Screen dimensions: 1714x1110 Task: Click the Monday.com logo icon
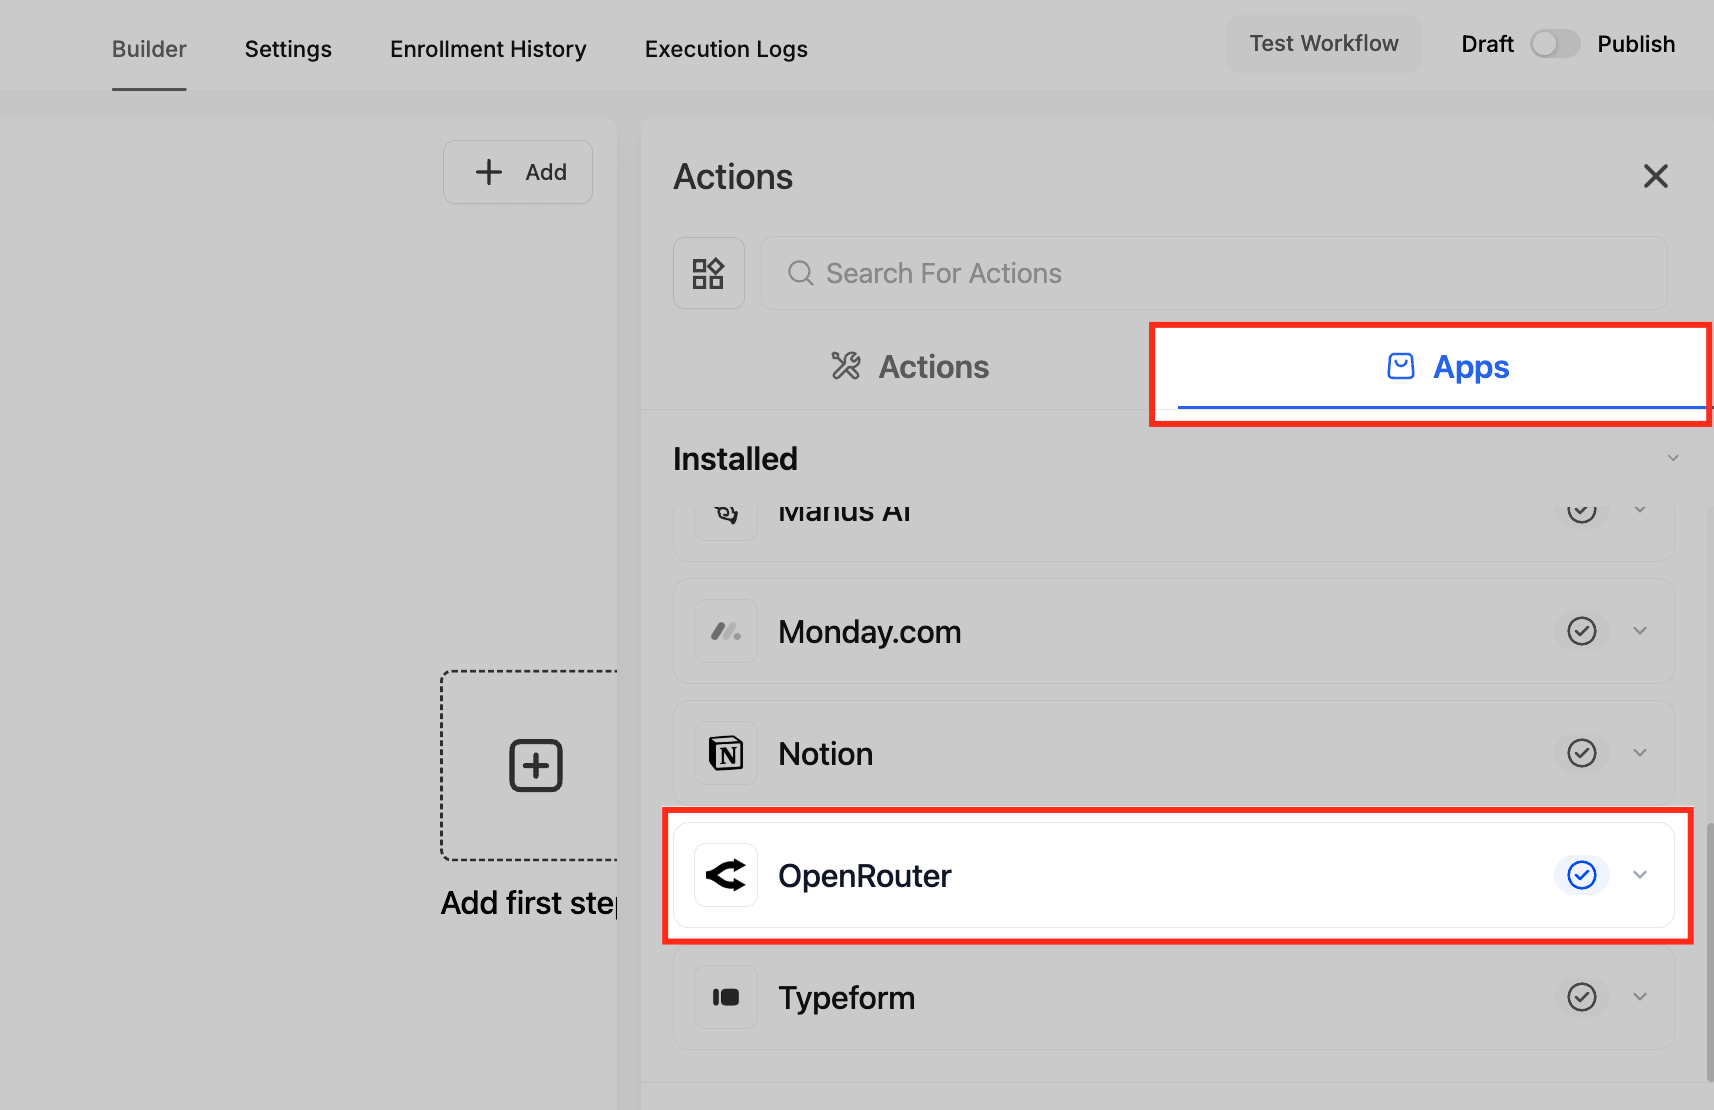726,631
